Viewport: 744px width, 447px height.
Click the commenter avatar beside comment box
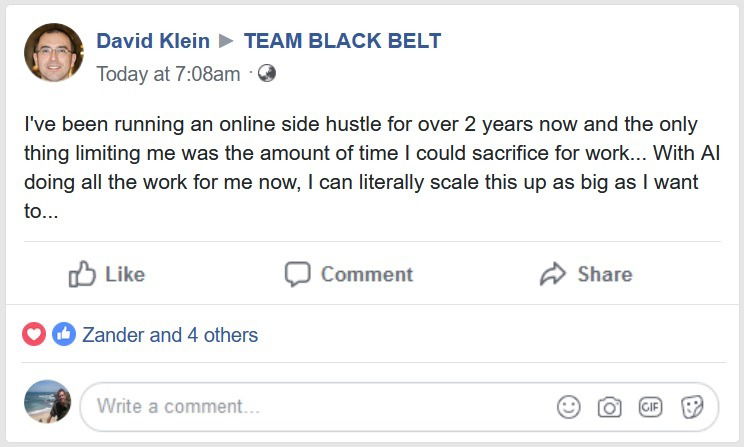pyautogui.click(x=47, y=402)
